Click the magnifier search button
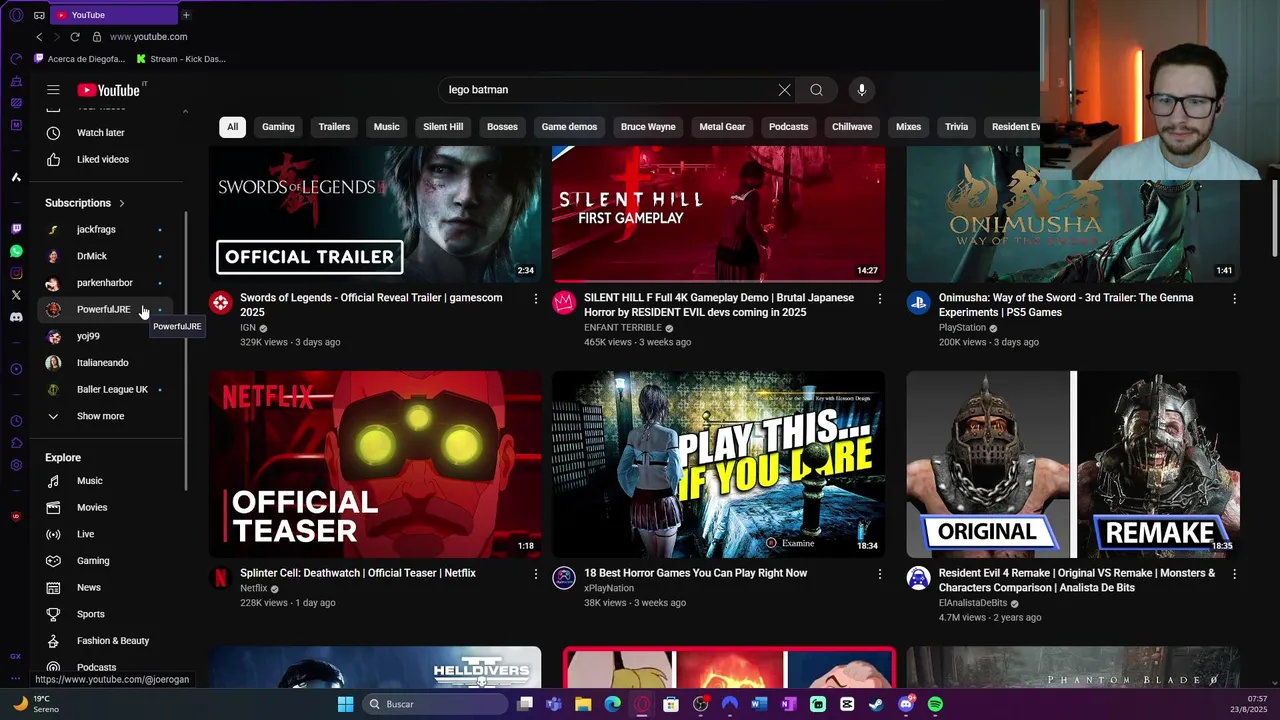This screenshot has height=720, width=1280. pyautogui.click(x=816, y=90)
